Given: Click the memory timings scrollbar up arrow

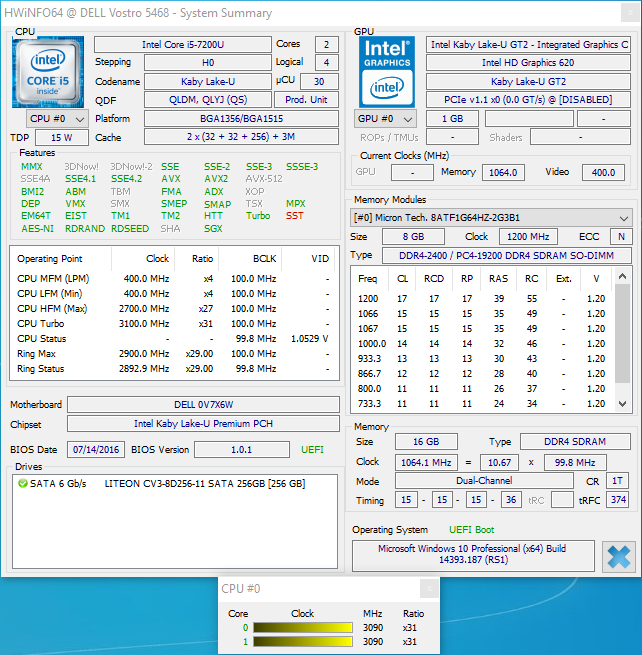Looking at the screenshot, I should [x=622, y=276].
